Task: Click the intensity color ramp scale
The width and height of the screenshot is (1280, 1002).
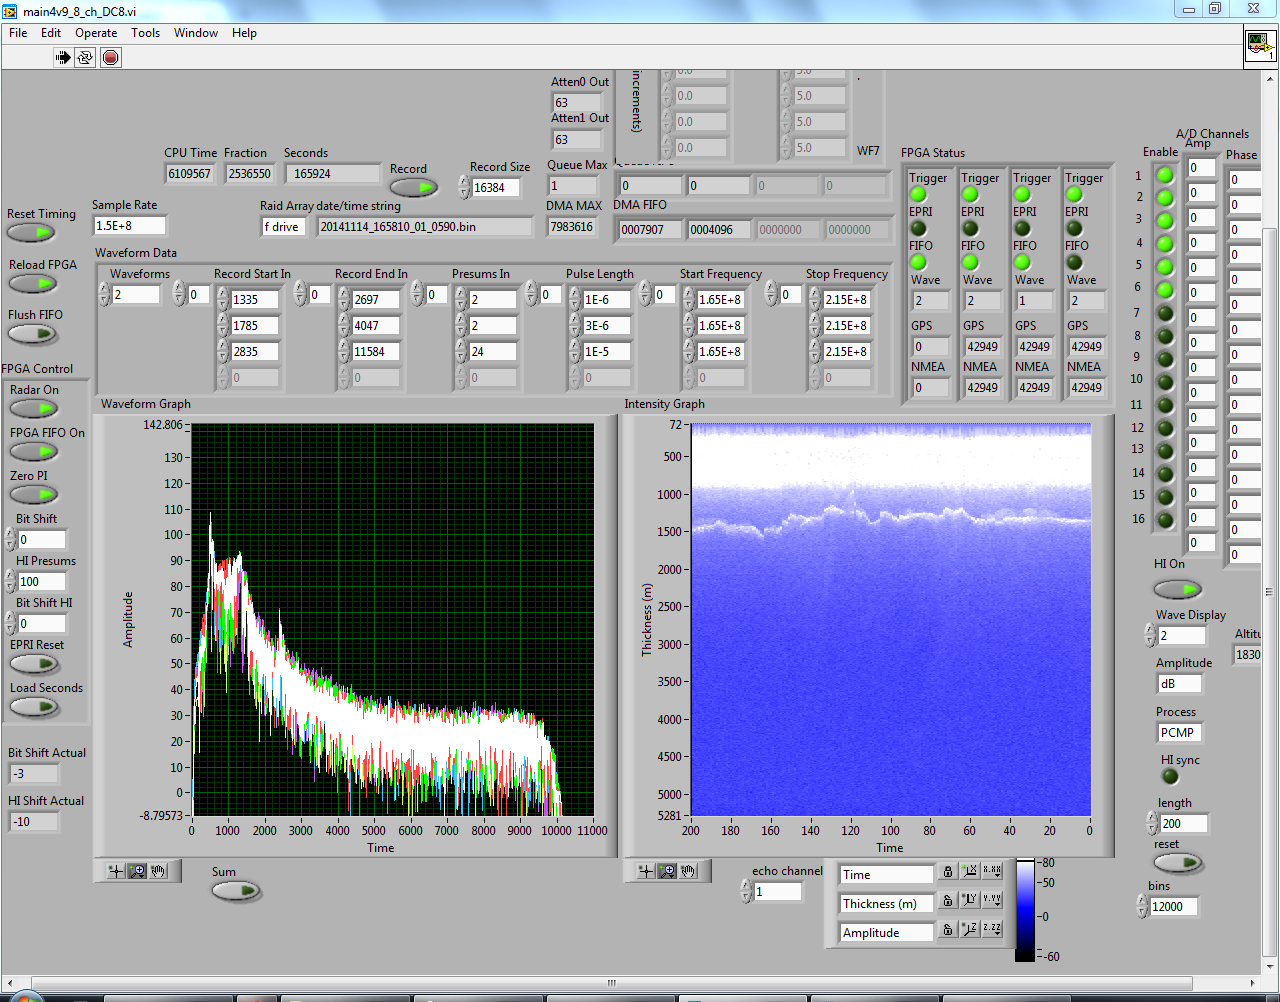Action: pos(1025,910)
